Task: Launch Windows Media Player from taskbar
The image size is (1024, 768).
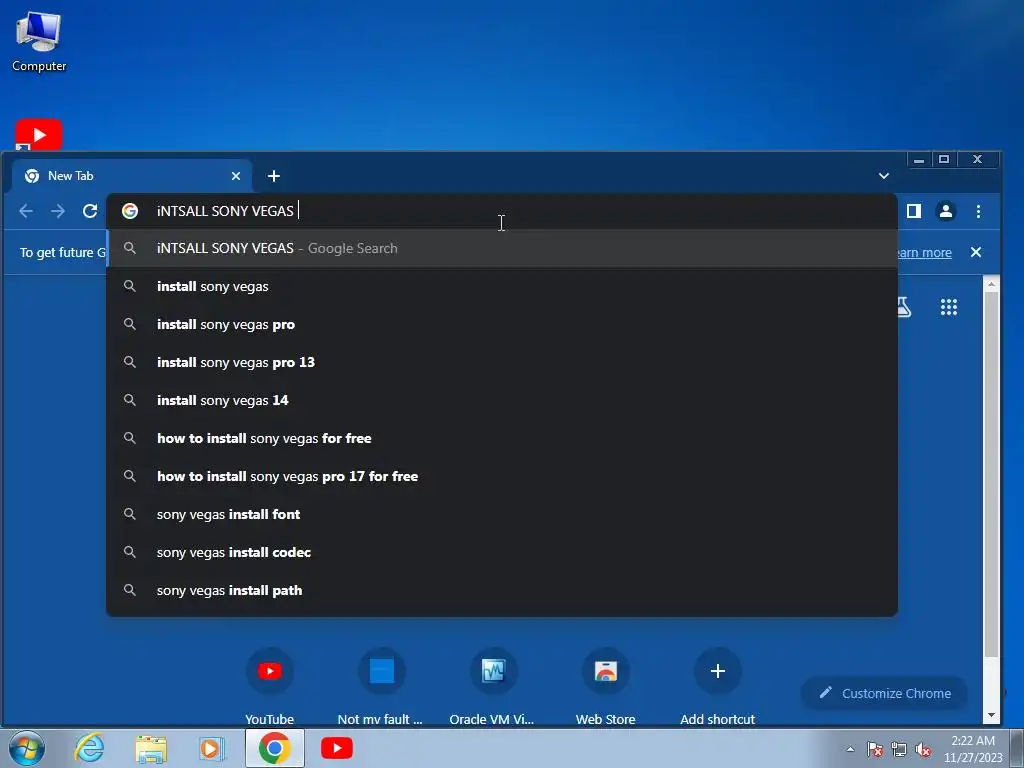Action: pyautogui.click(x=212, y=748)
